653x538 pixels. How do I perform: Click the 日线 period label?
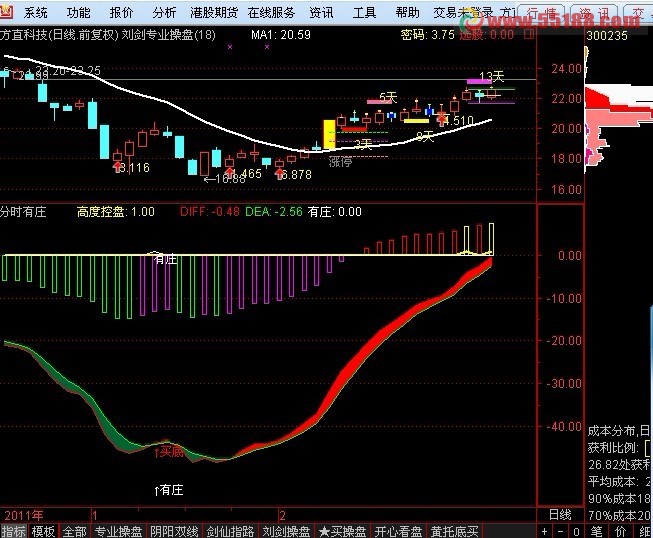(x=560, y=515)
